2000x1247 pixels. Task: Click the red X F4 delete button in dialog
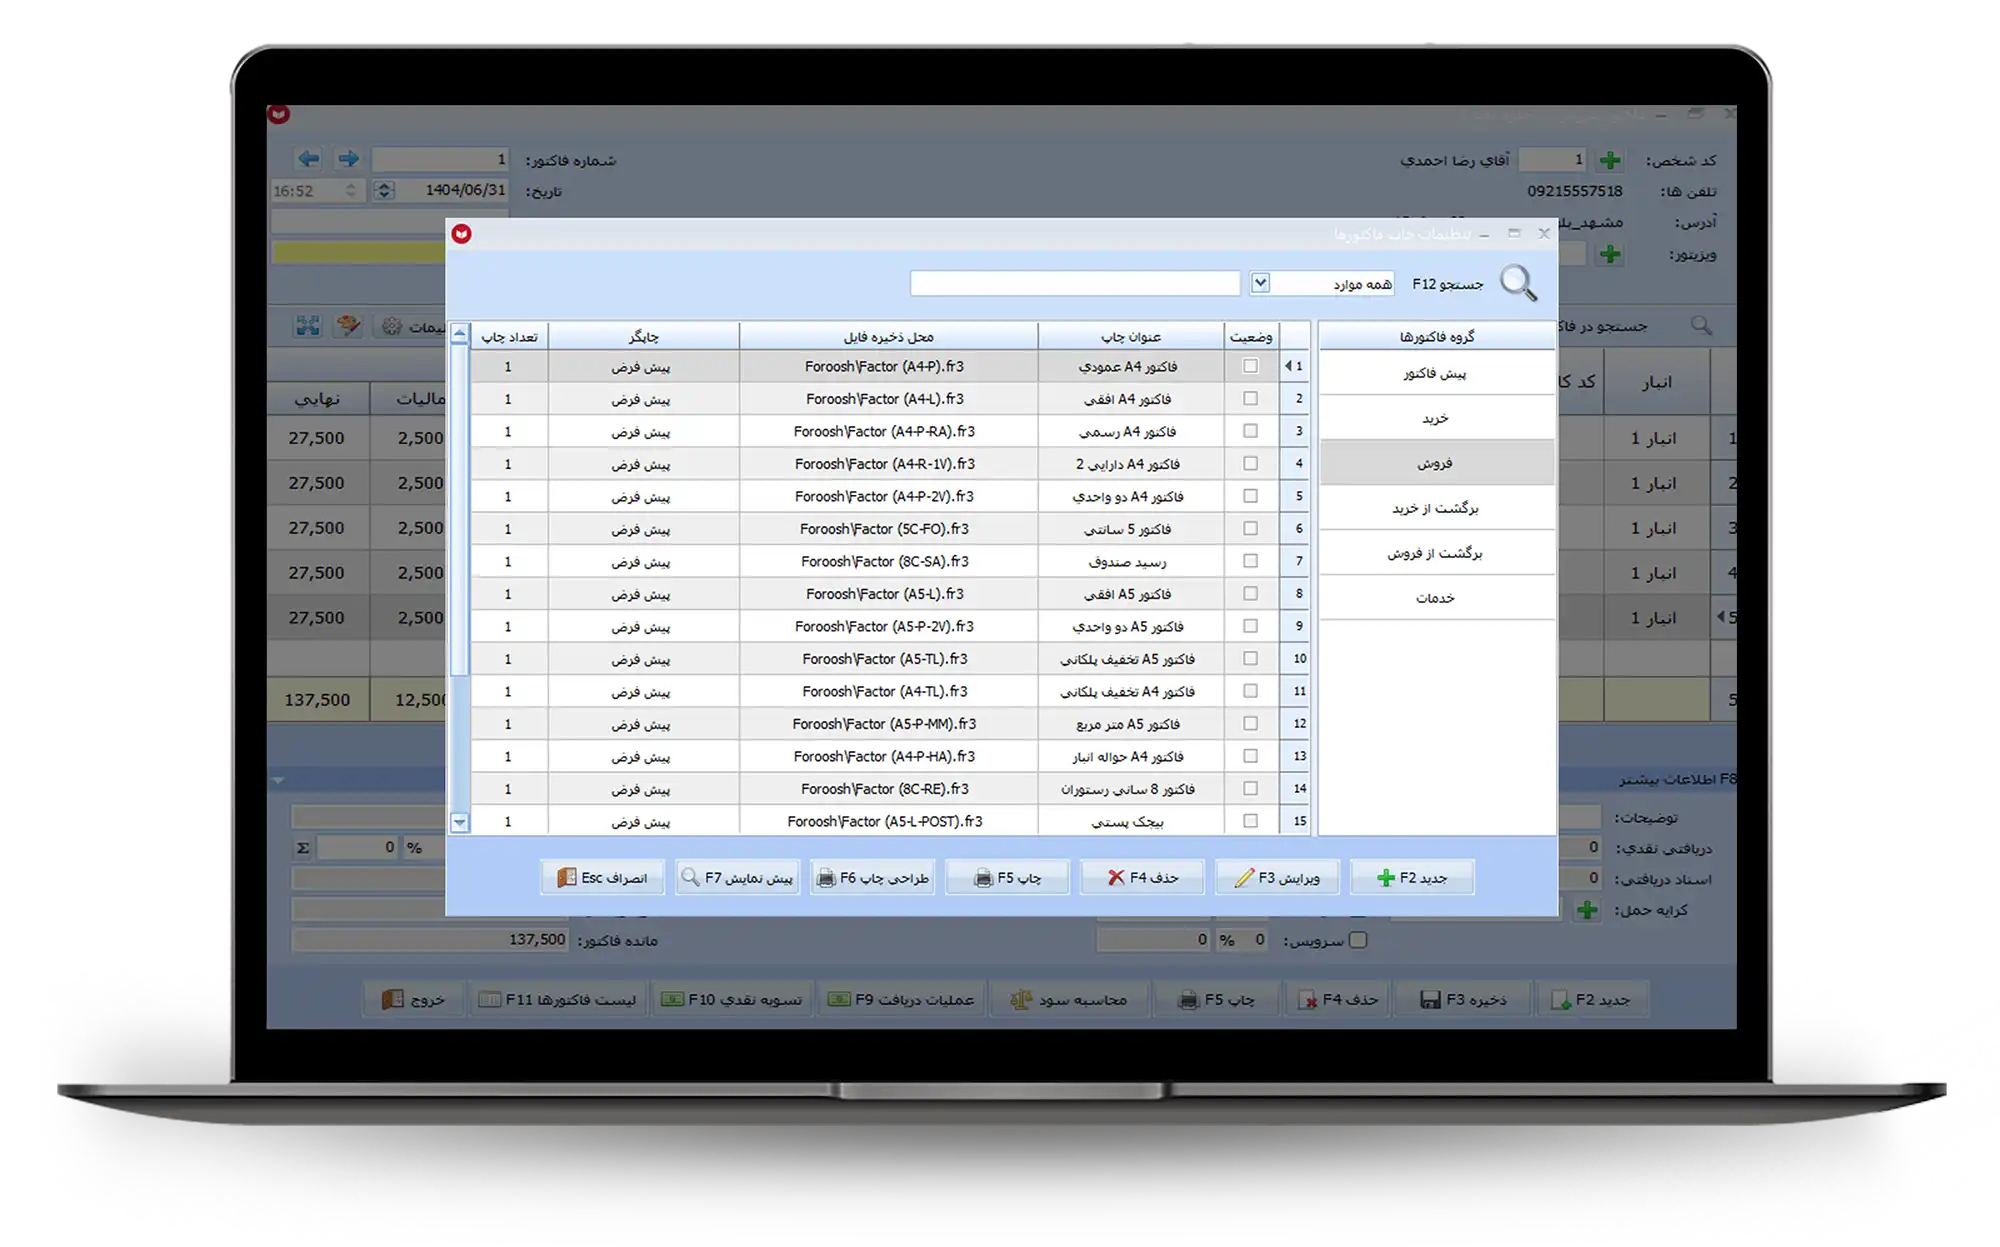point(1142,878)
